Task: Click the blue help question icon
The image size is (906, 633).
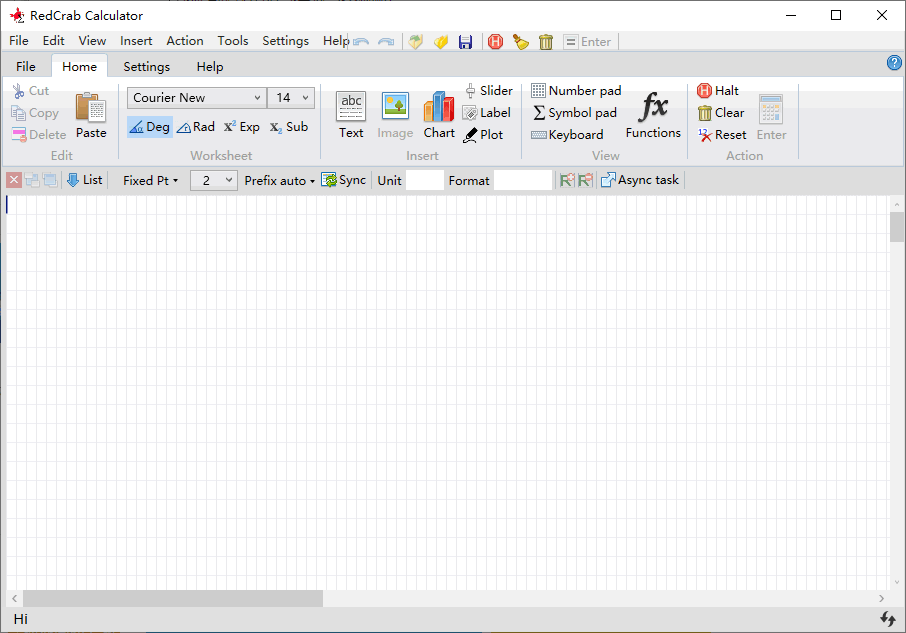Action: pos(894,63)
